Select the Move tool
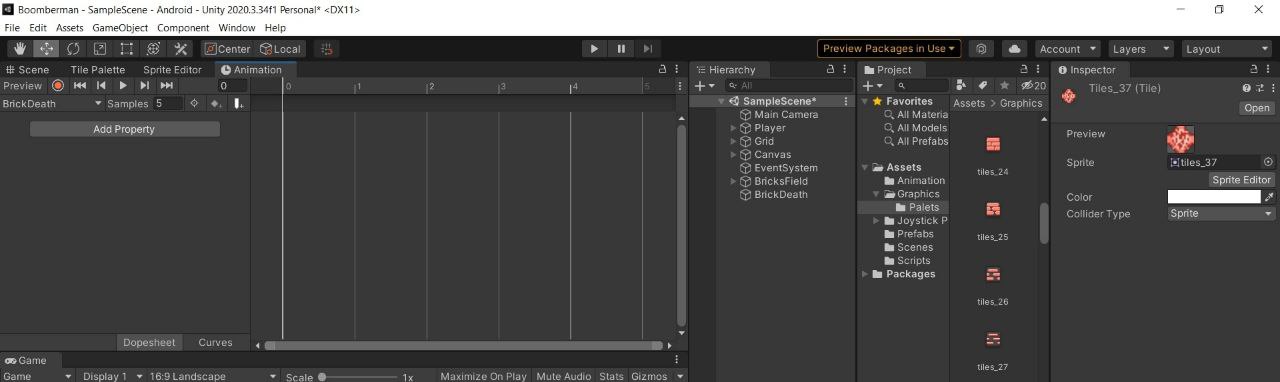1280x382 pixels. click(47, 49)
